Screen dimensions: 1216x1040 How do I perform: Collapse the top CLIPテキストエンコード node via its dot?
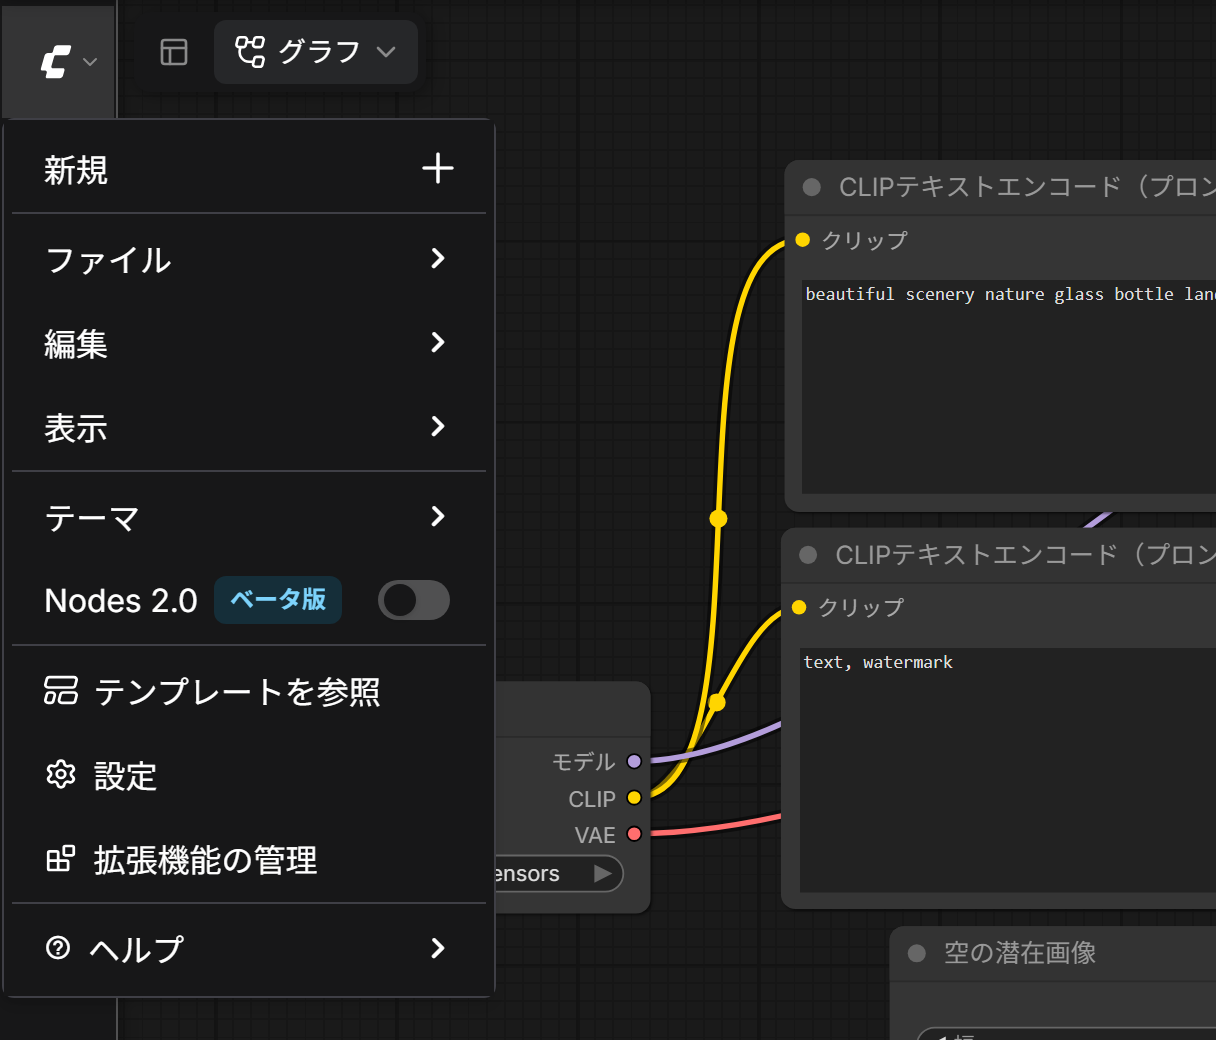click(x=812, y=187)
